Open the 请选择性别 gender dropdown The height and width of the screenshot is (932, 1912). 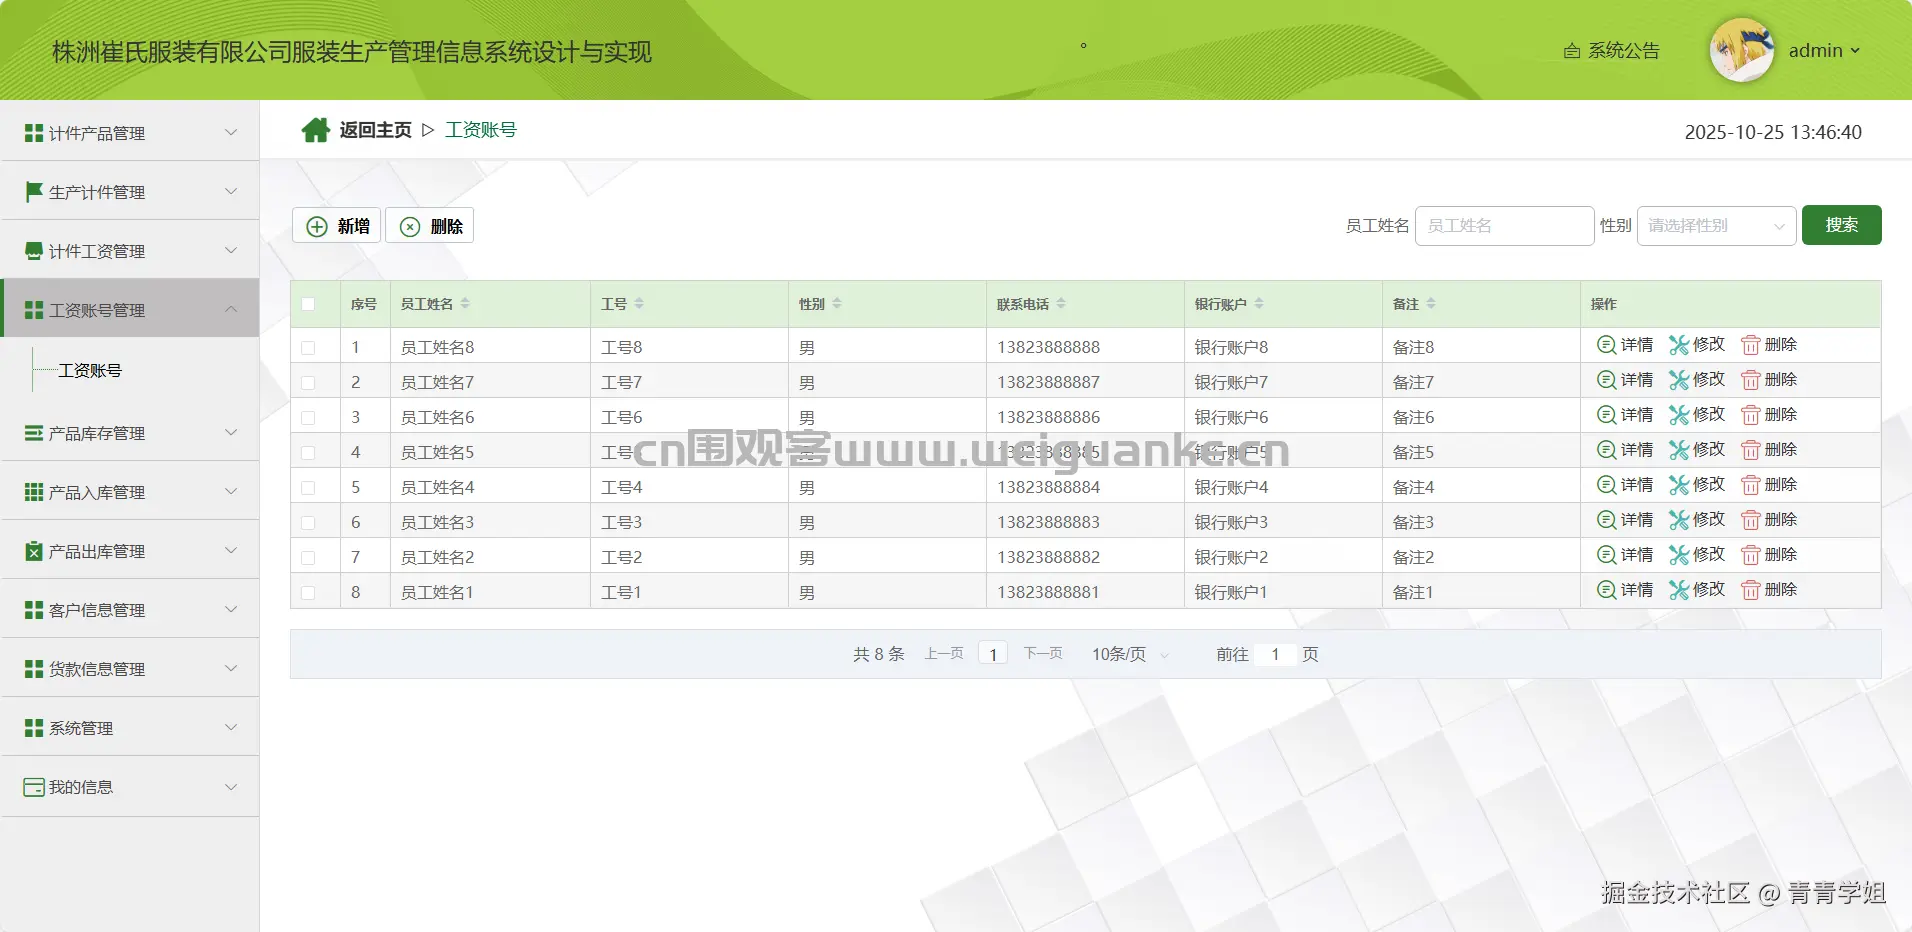click(x=1716, y=226)
